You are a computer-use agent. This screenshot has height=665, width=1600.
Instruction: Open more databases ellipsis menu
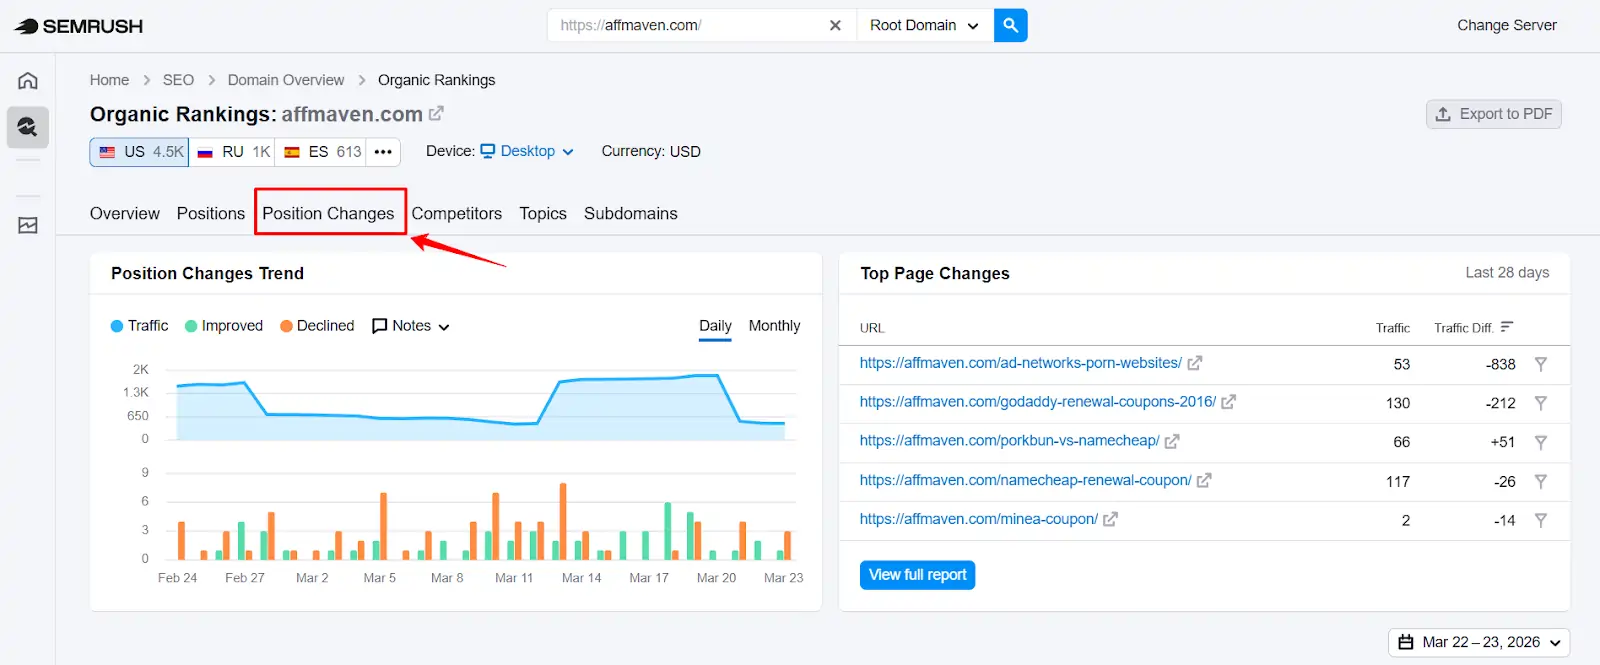(x=383, y=152)
